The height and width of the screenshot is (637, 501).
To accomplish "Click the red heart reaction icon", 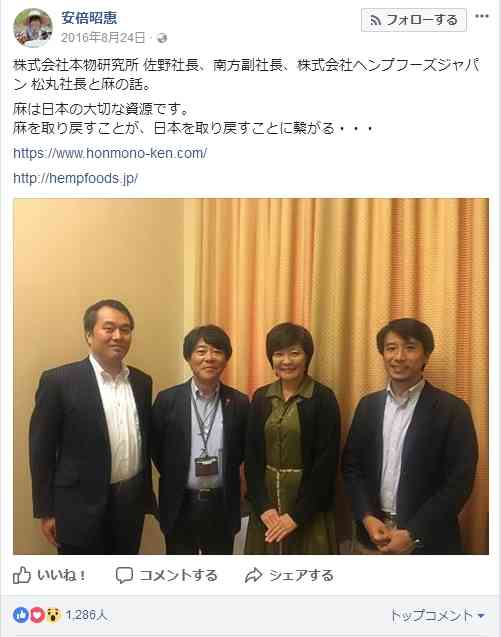I will tap(37, 615).
